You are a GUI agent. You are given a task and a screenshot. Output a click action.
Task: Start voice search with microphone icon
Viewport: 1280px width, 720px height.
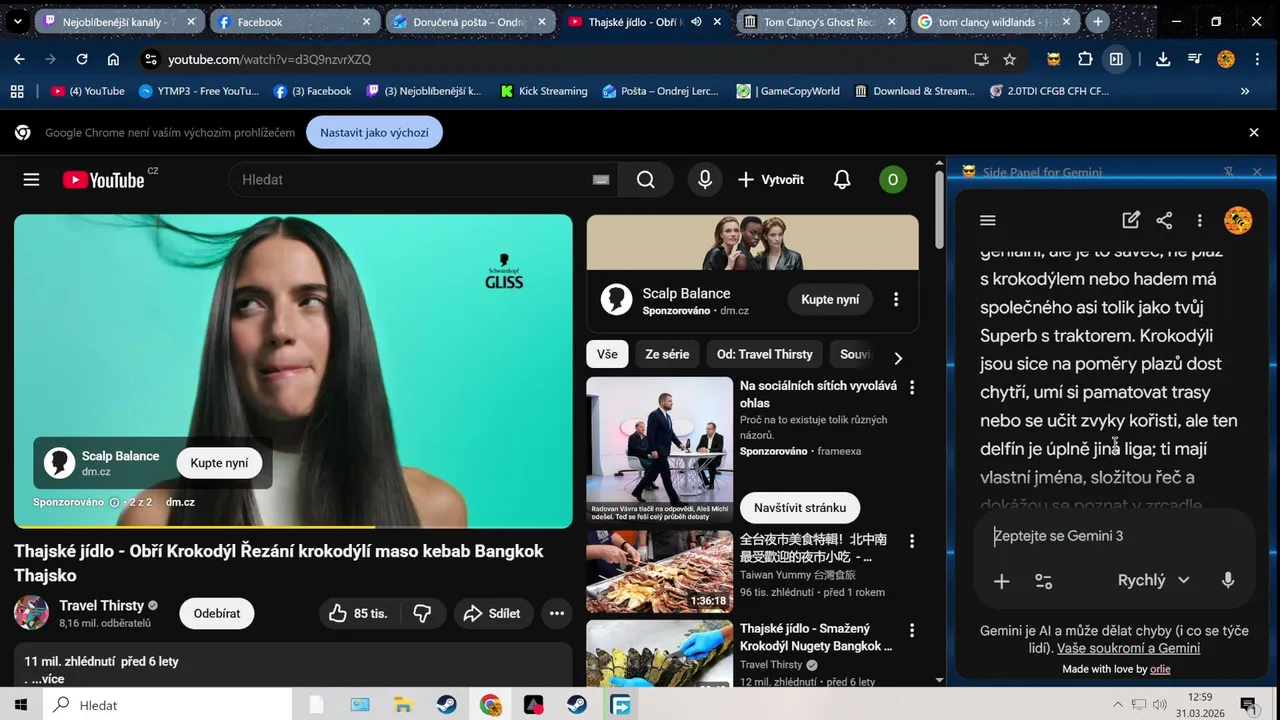(x=705, y=180)
